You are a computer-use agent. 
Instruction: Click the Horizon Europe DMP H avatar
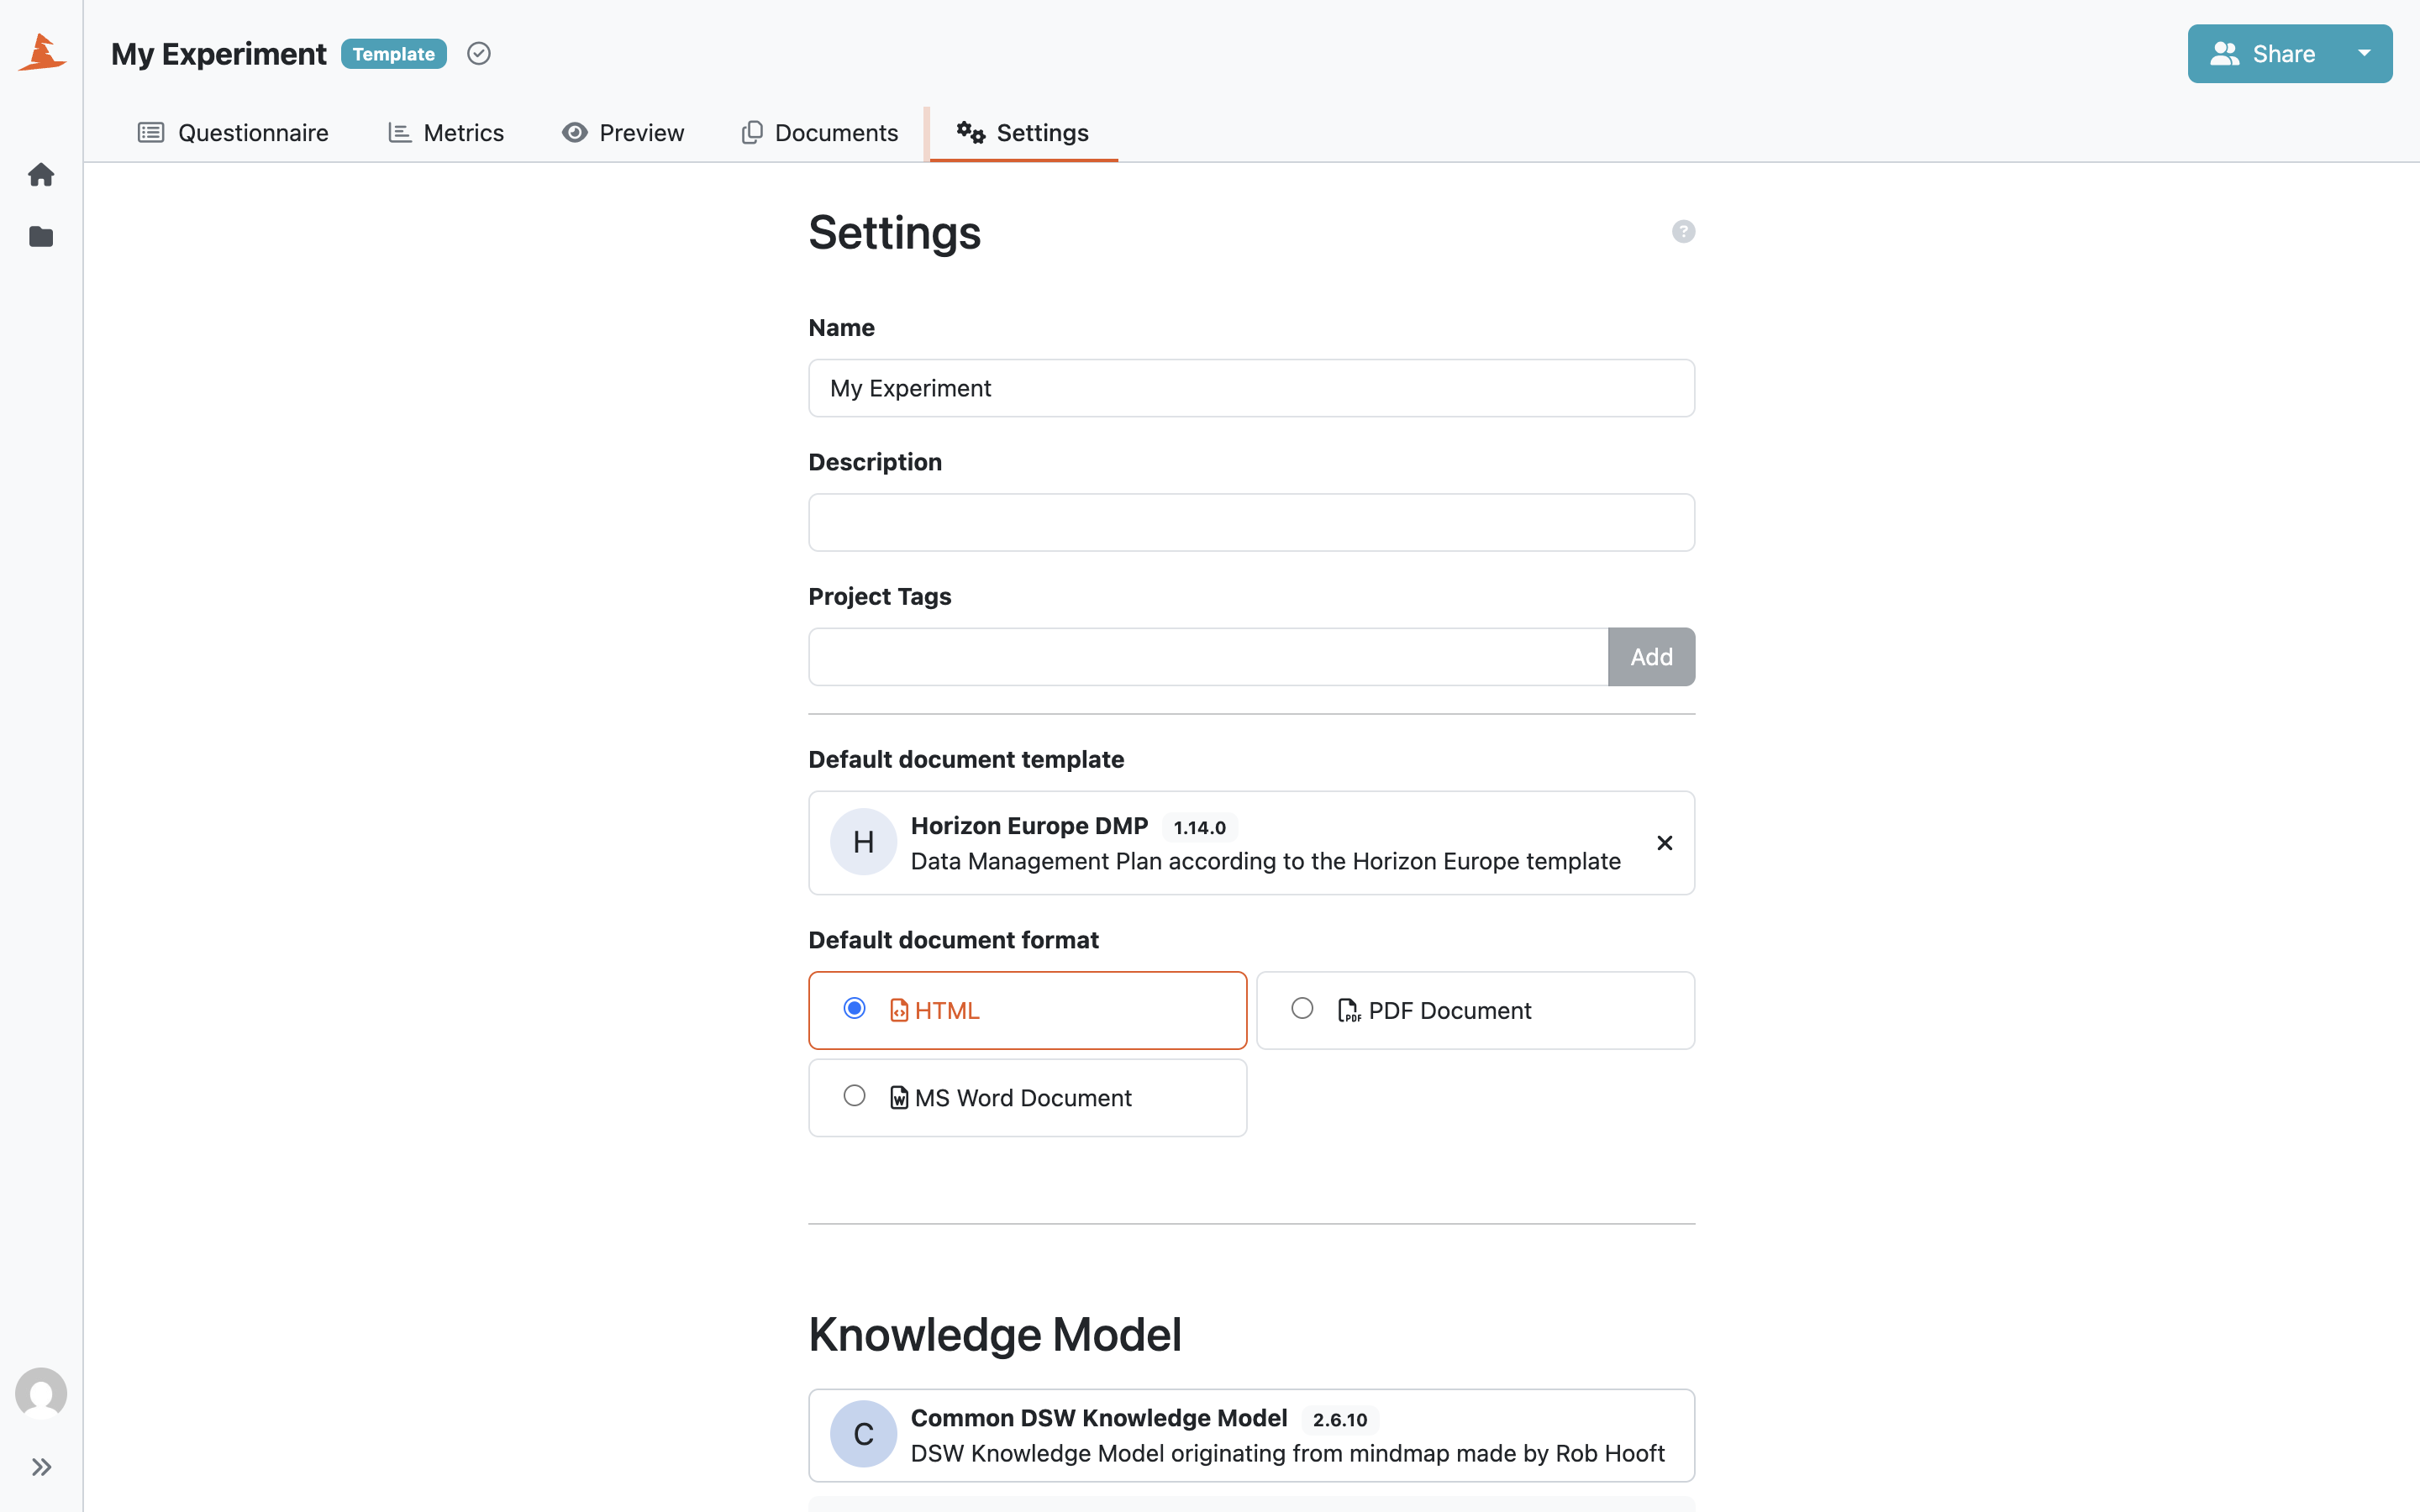(863, 842)
